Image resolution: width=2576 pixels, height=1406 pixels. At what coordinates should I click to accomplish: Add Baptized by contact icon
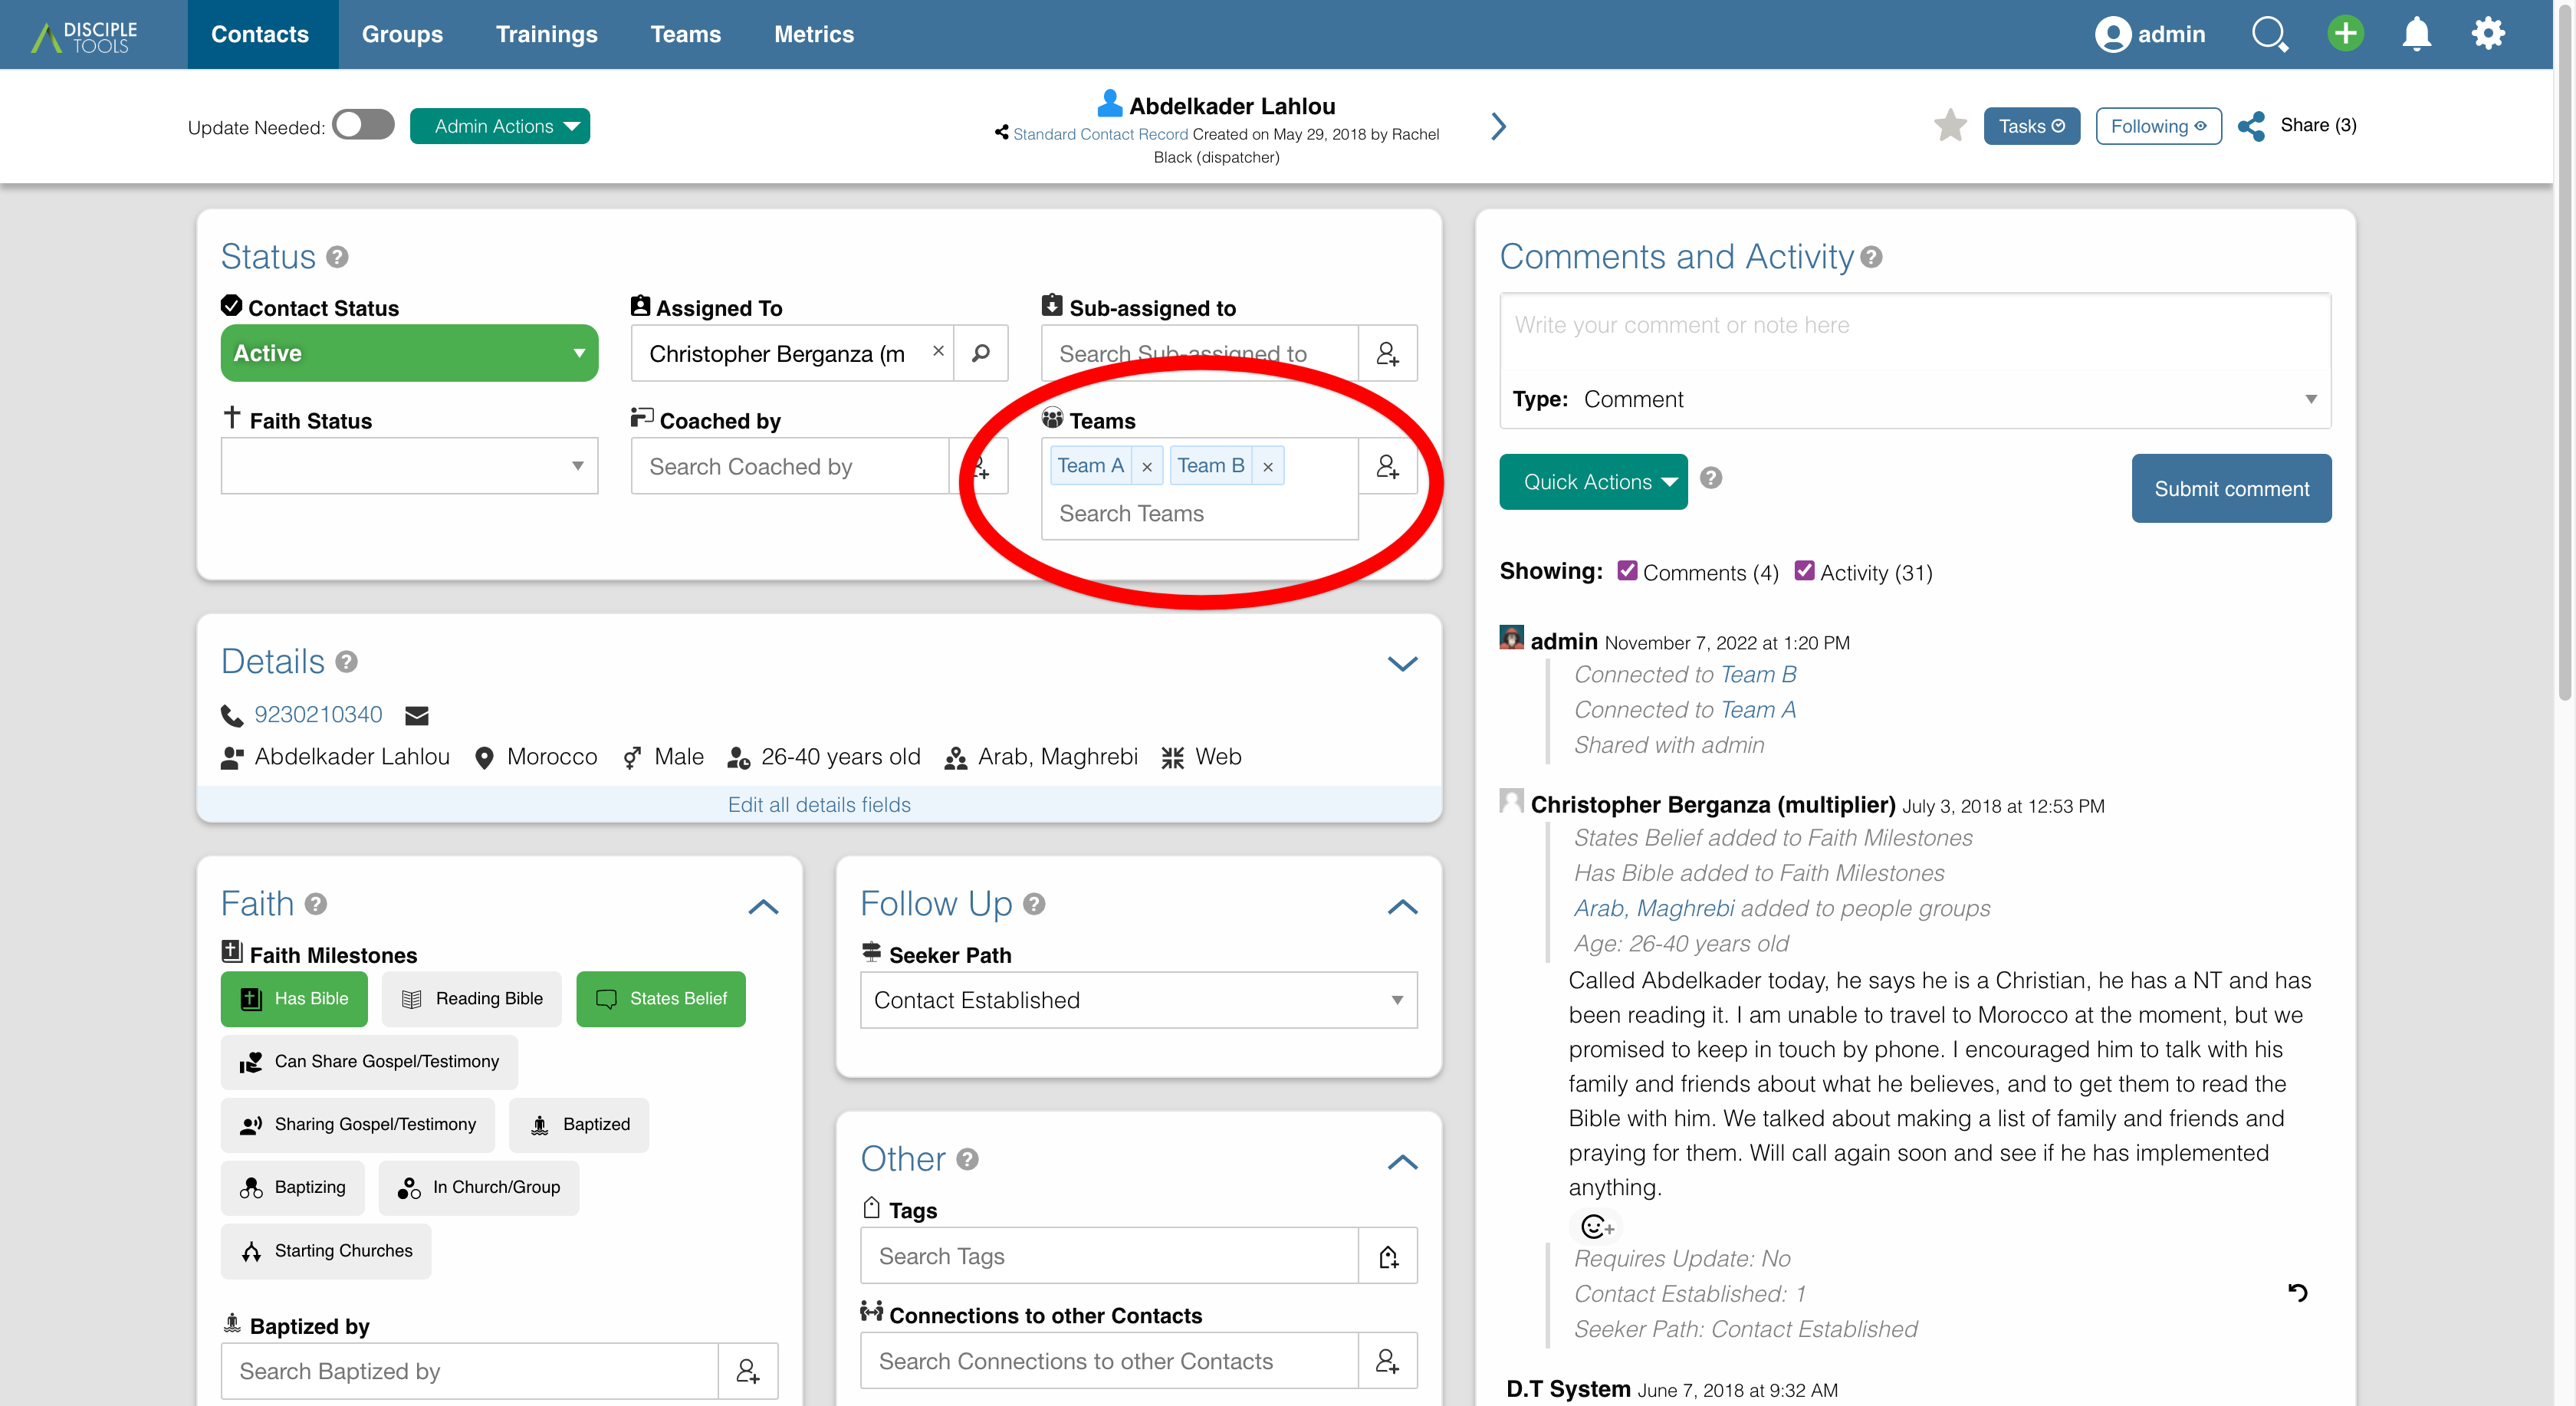coord(747,1370)
